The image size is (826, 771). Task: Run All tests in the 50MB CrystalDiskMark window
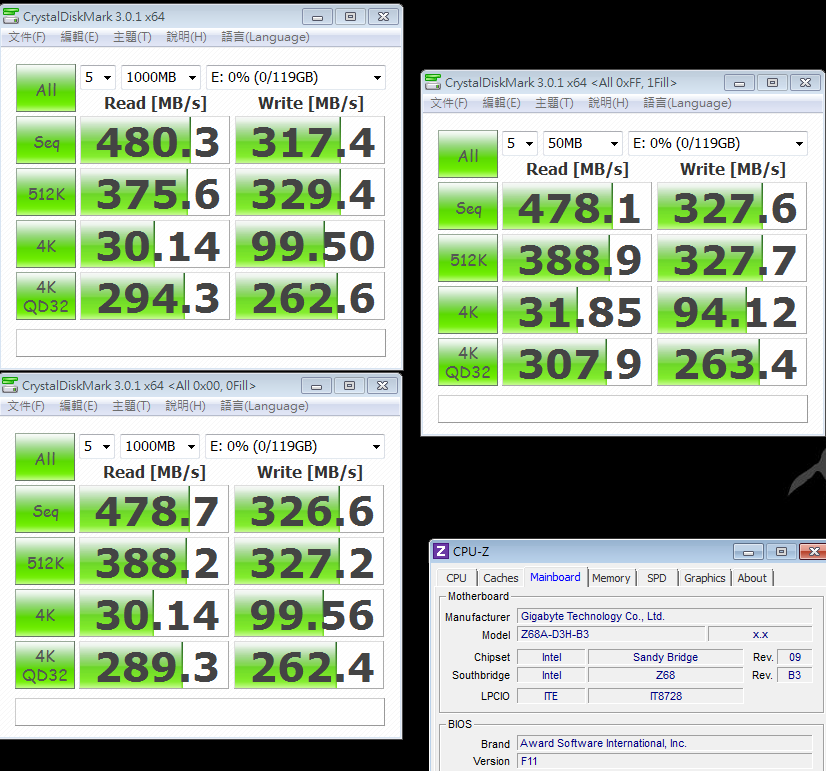[468, 154]
